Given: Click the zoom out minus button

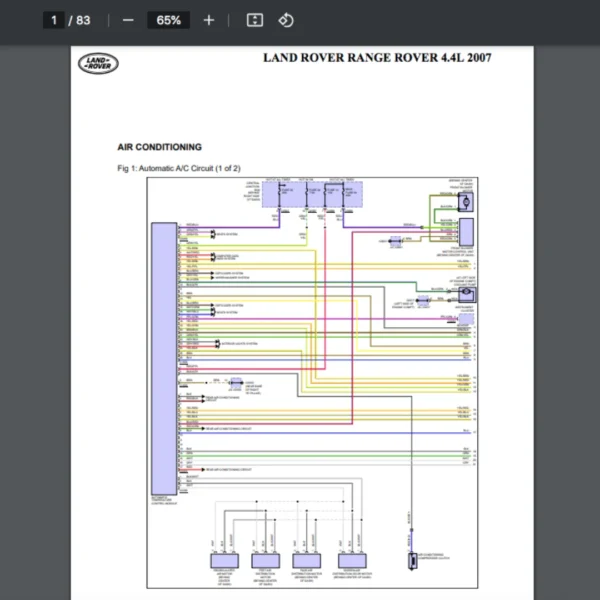Looking at the screenshot, I should pos(127,20).
